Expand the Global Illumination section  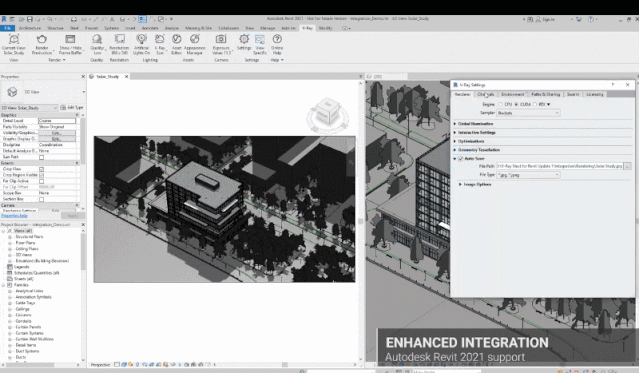[x=455, y=124]
